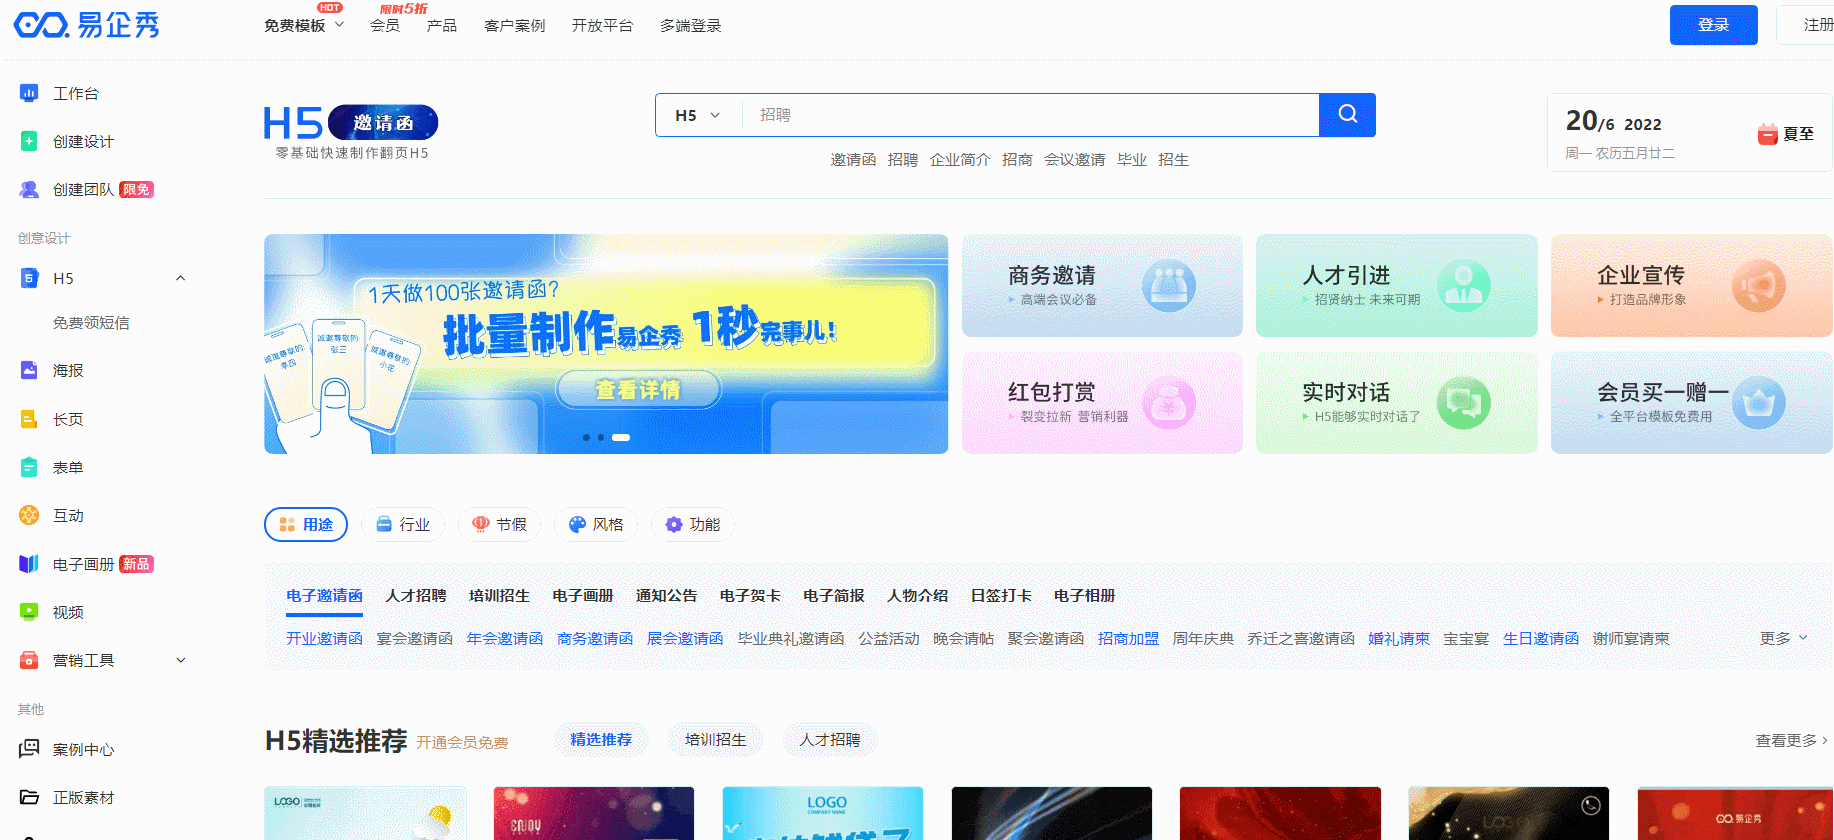Select the 用途 filter tab
The width and height of the screenshot is (1834, 840).
point(306,524)
